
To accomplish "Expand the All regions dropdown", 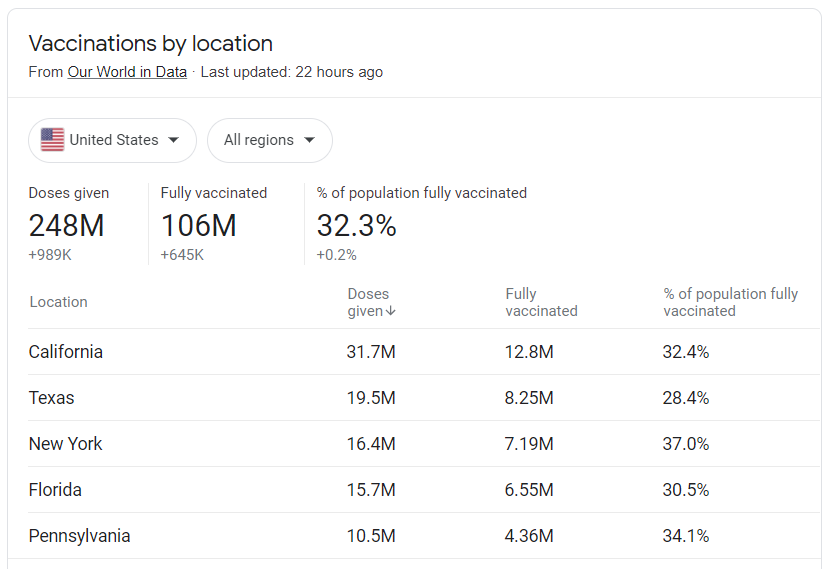I will click(269, 140).
